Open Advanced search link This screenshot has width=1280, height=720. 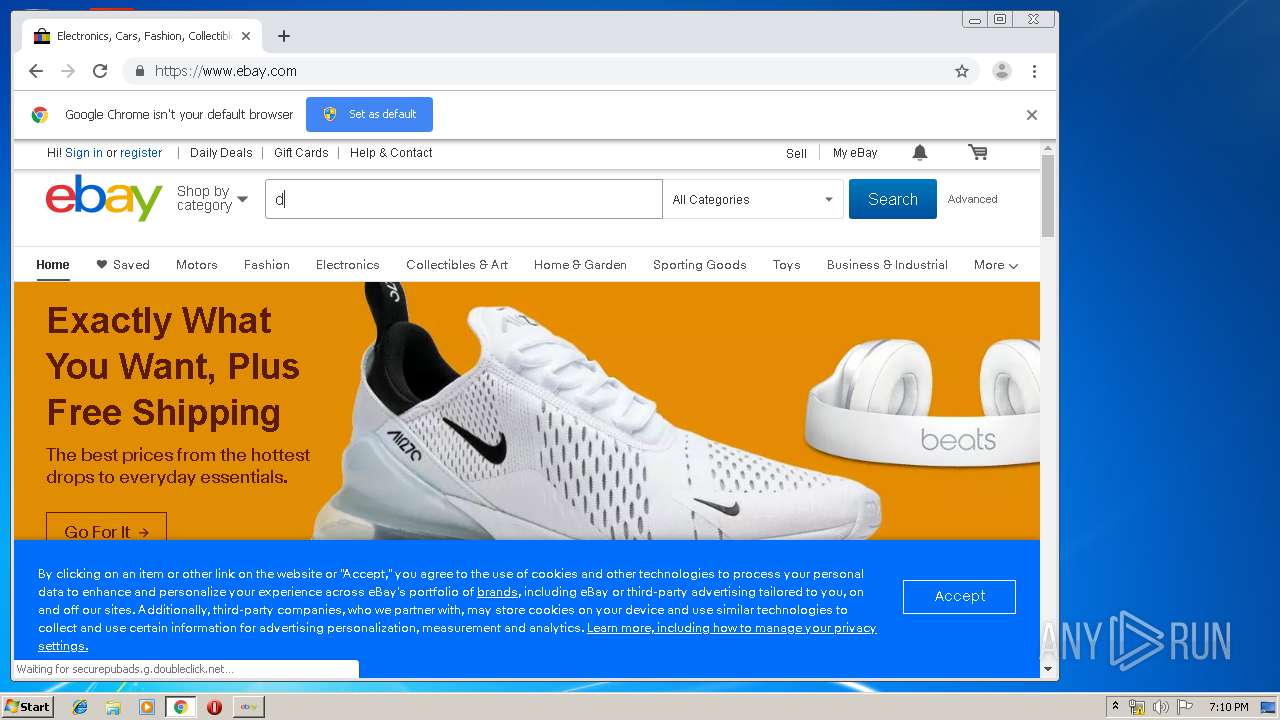click(973, 199)
